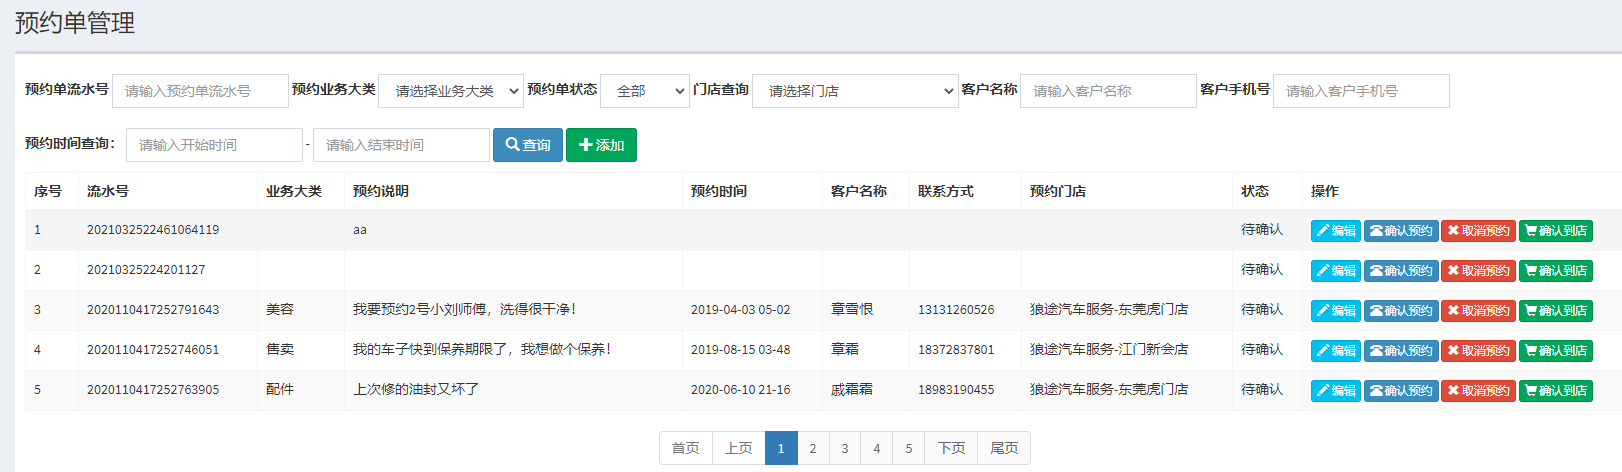This screenshot has width=1622, height=472.
Task: Click serial number 2021032522461064119
Action: (153, 230)
